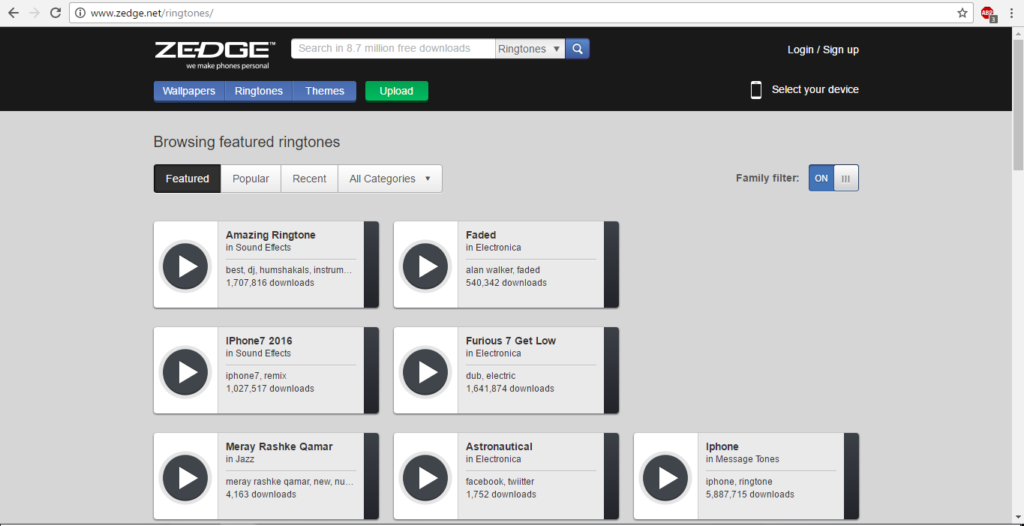The height and width of the screenshot is (526, 1024).
Task: Turn off the Family filter switch
Action: (833, 178)
